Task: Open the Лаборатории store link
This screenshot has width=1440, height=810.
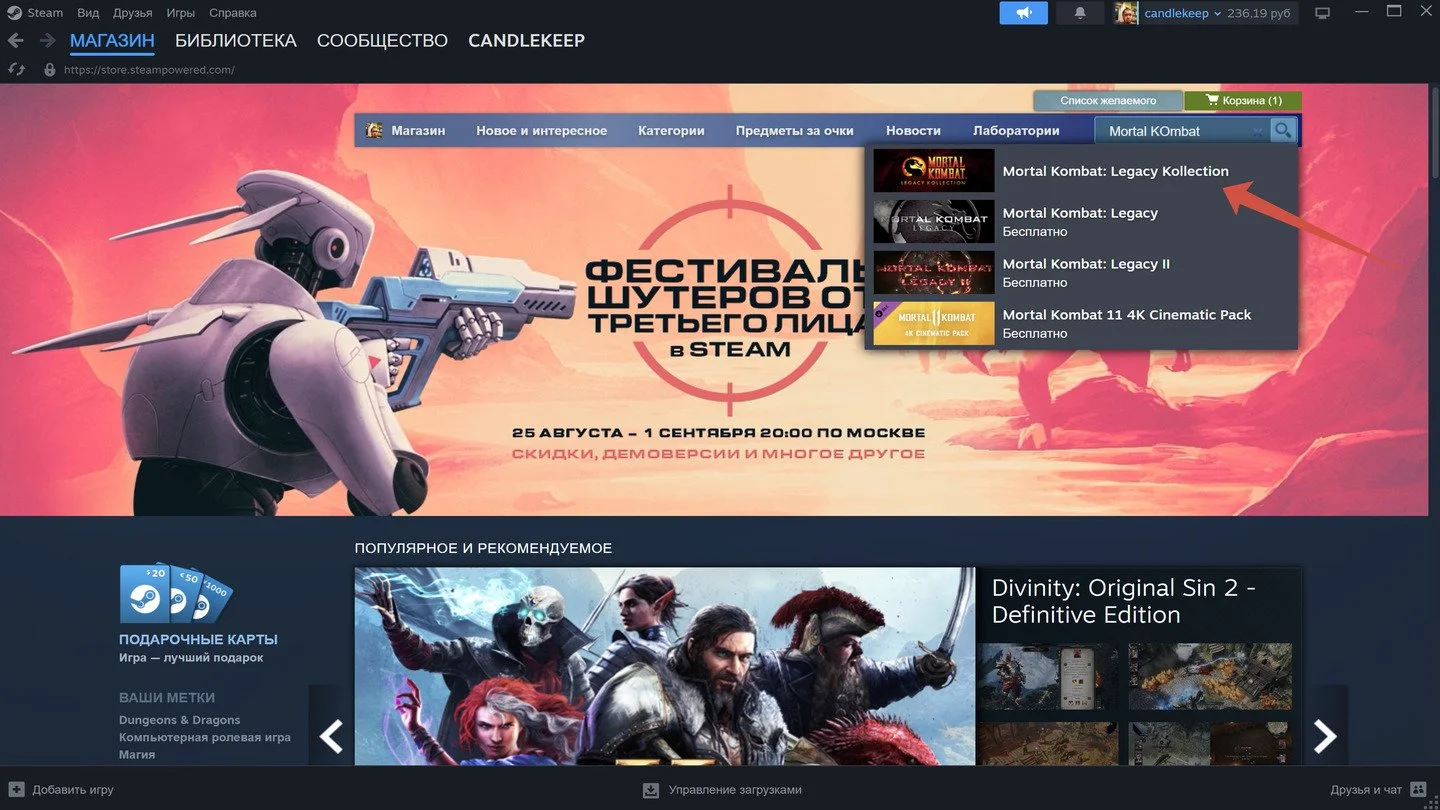Action: pyautogui.click(x=1016, y=130)
